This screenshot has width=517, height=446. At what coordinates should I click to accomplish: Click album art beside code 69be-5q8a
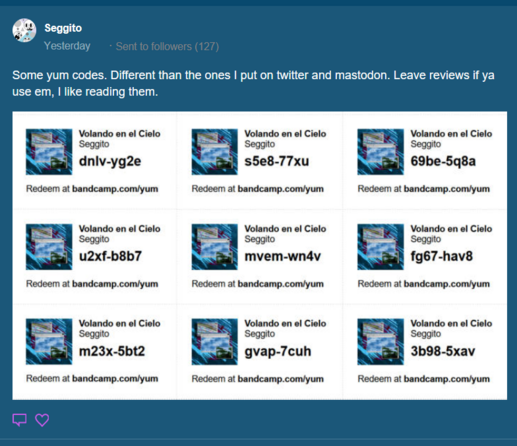tap(380, 152)
